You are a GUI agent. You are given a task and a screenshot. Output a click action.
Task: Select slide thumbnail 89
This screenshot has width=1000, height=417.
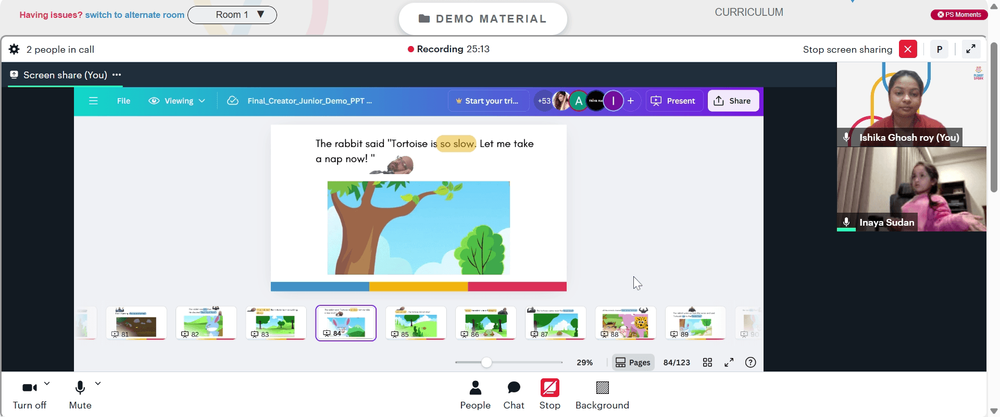tap(696, 323)
